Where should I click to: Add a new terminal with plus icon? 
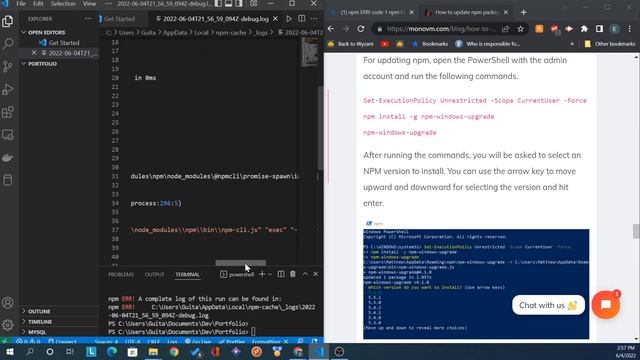pyautogui.click(x=262, y=274)
